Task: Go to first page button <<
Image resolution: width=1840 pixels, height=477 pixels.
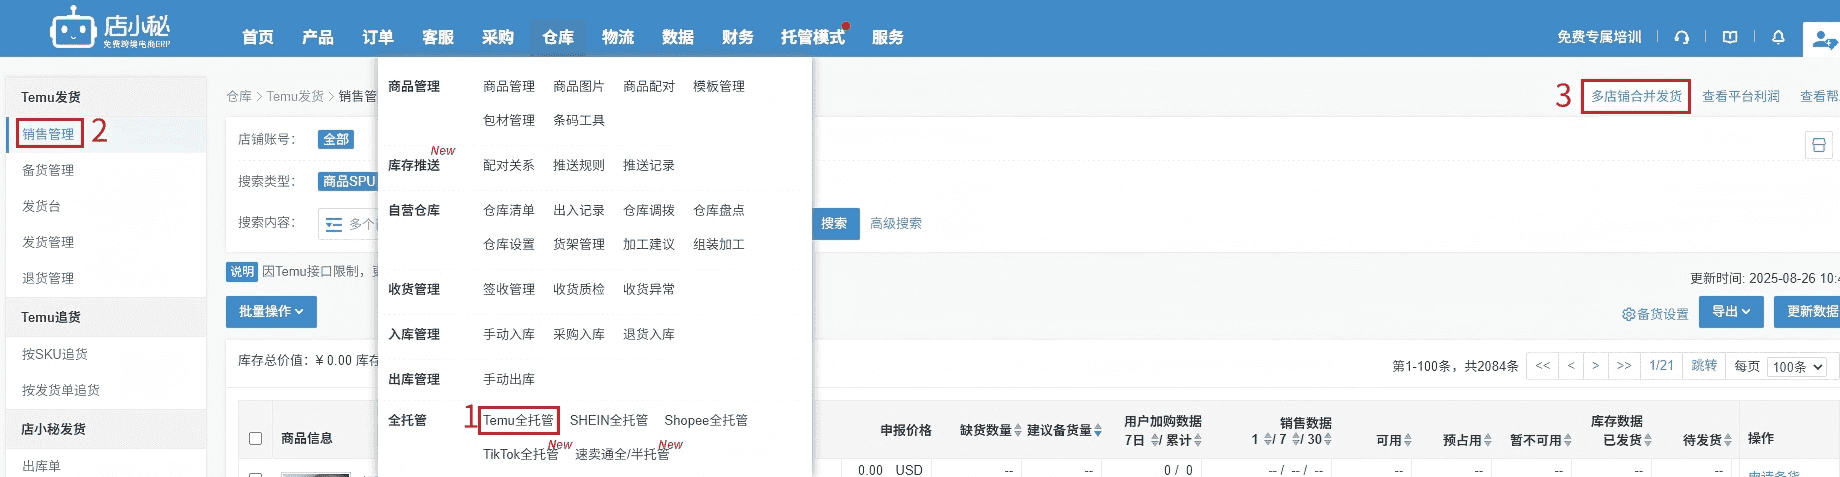Action: 1543,366
